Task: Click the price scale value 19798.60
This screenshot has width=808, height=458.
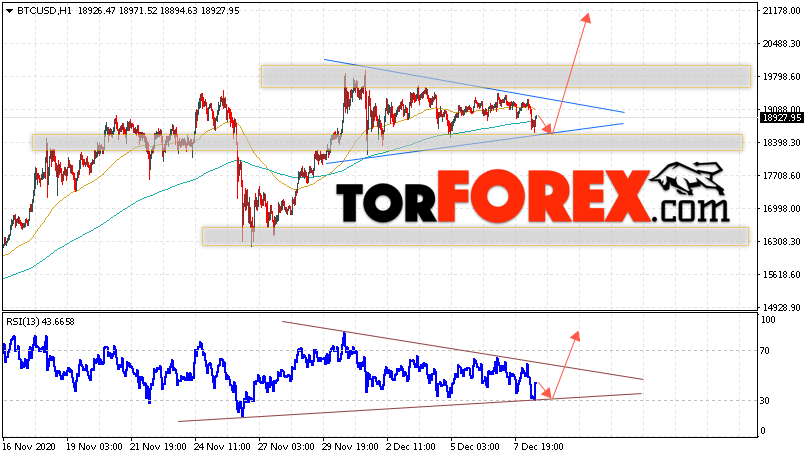Action: click(781, 77)
